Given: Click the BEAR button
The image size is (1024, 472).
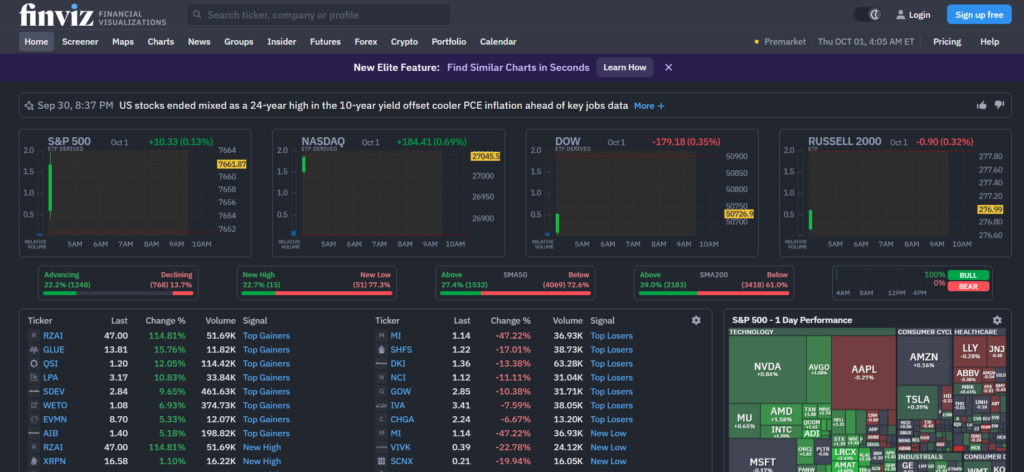Looking at the screenshot, I should (x=968, y=287).
